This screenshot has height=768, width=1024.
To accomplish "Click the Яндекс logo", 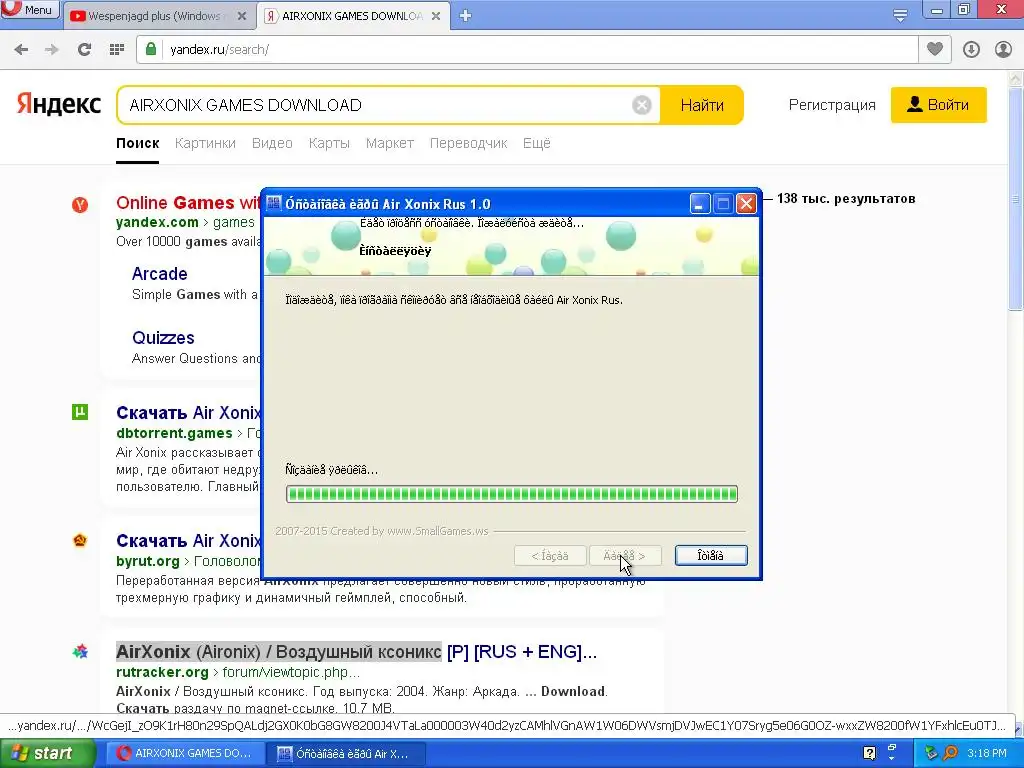I will tap(59, 104).
